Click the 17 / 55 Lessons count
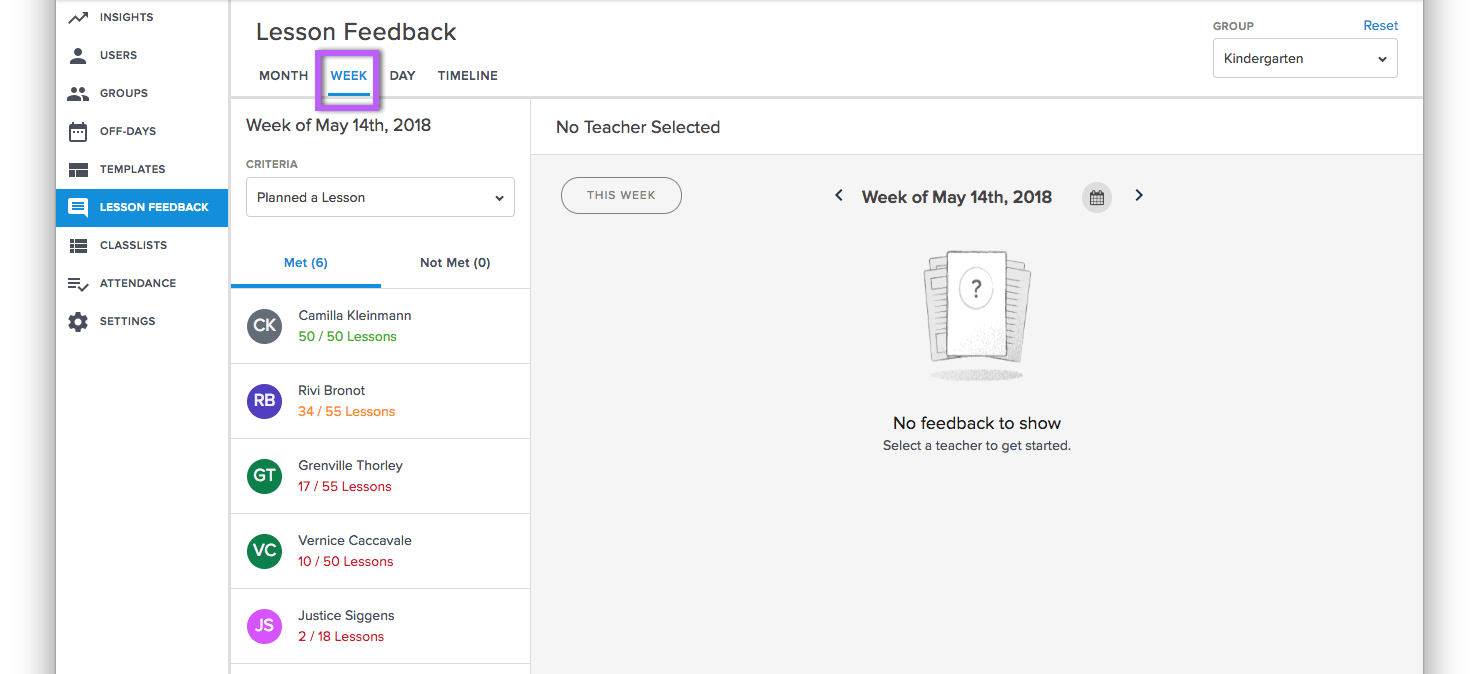1479x674 pixels. click(345, 487)
